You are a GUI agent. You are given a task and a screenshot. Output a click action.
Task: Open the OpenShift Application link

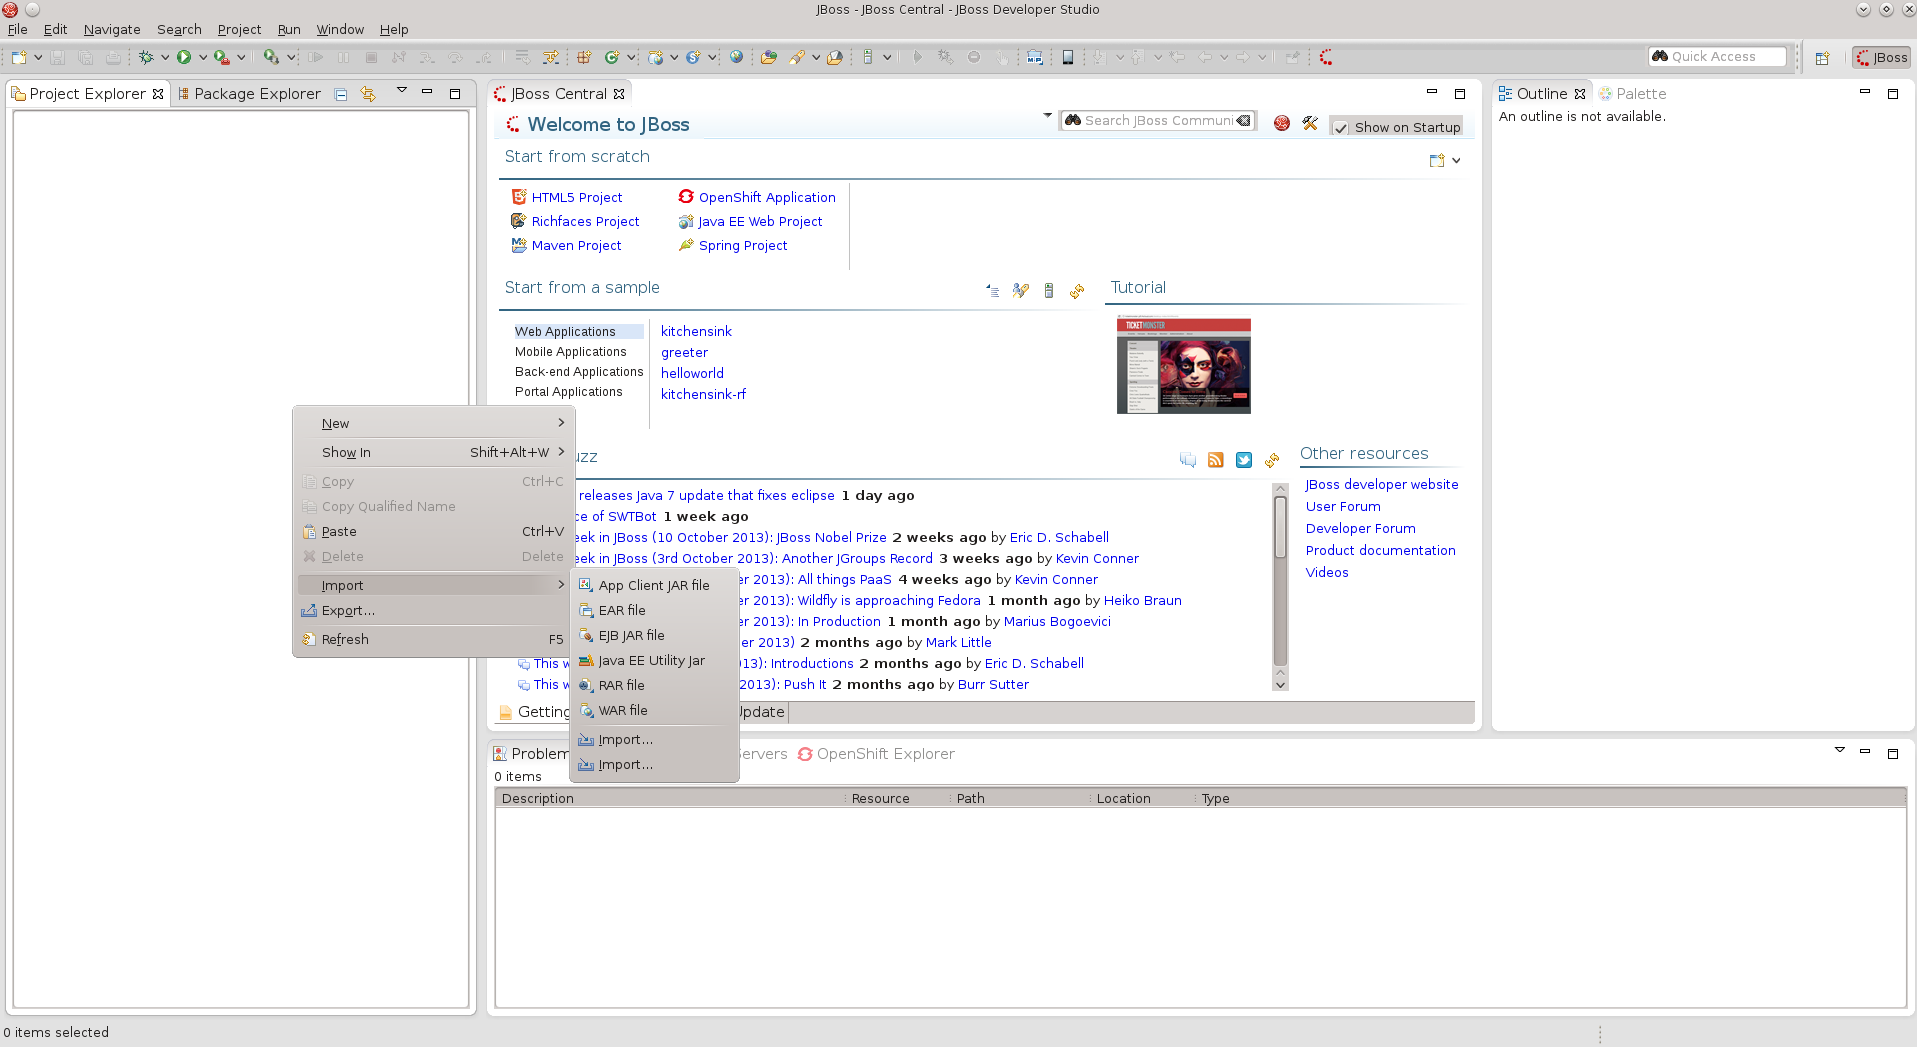[767, 198]
